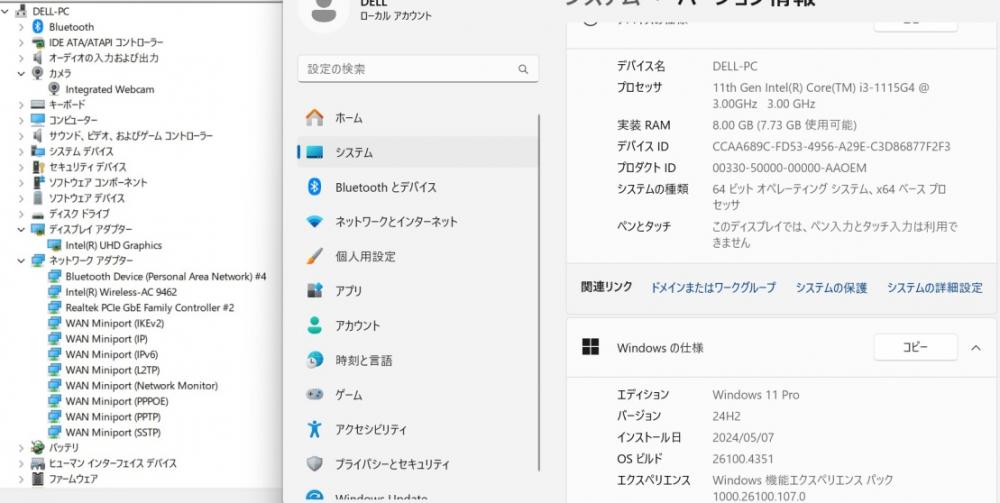Select the Integrated Webcam device icon
The width and height of the screenshot is (1000, 503).
coord(54,89)
